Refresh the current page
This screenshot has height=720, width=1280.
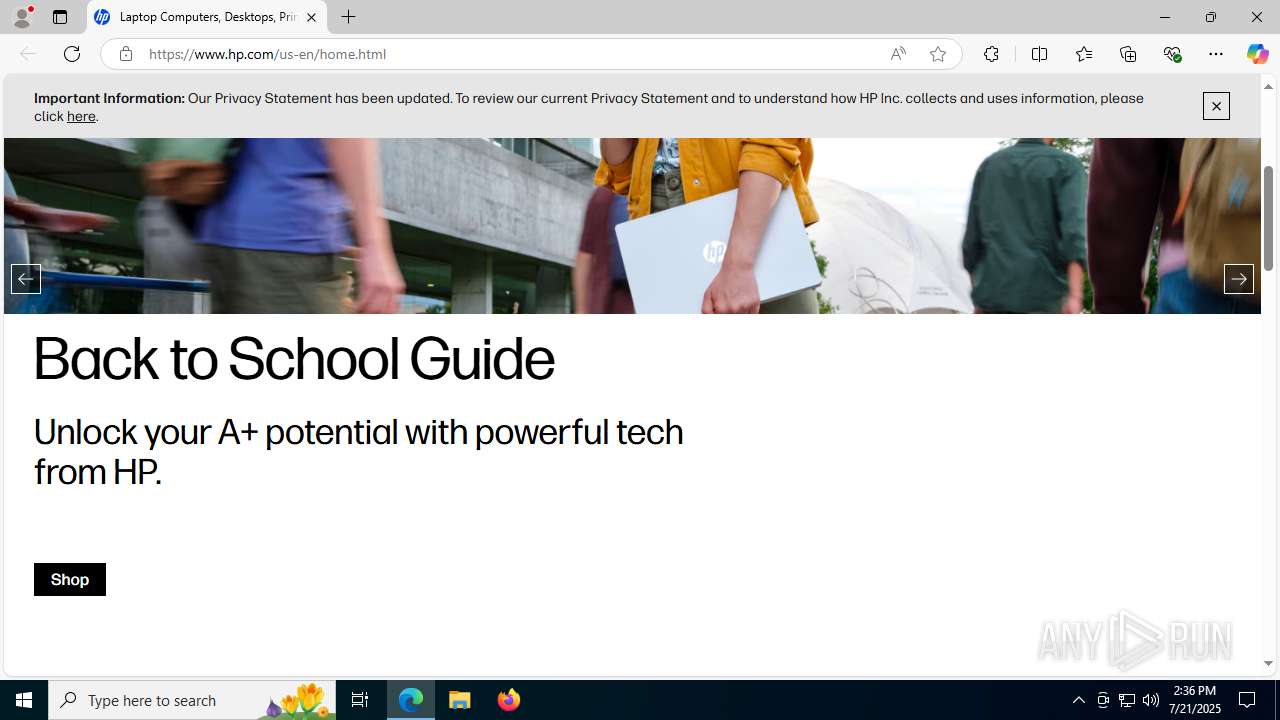pos(72,54)
